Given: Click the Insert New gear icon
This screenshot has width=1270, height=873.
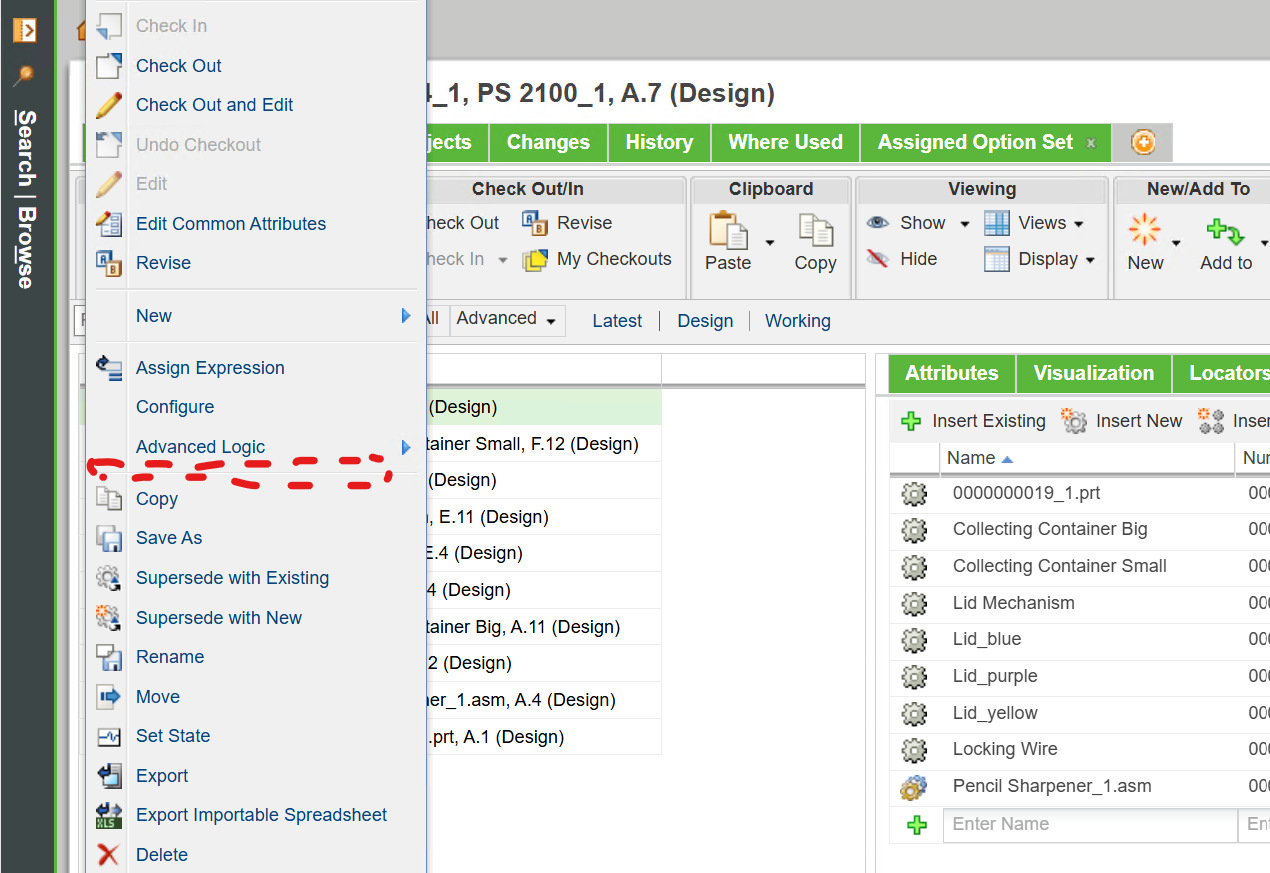Looking at the screenshot, I should click(1073, 420).
